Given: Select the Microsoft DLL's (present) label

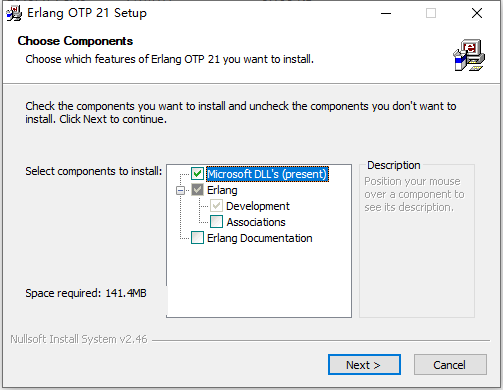Looking at the screenshot, I should 267,174.
